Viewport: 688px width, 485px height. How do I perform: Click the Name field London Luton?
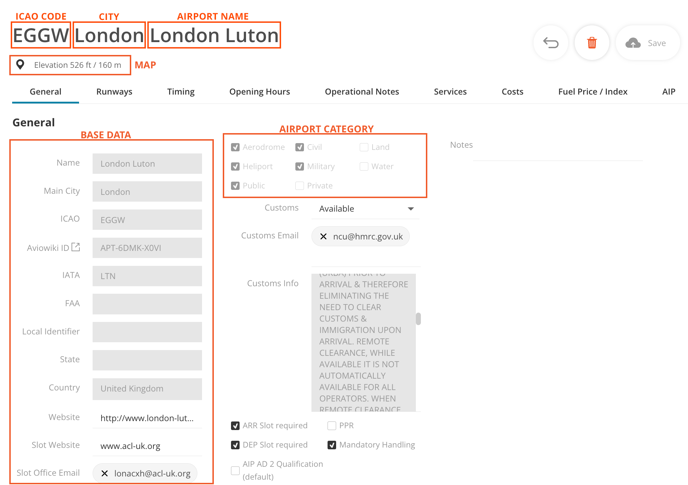[147, 164]
